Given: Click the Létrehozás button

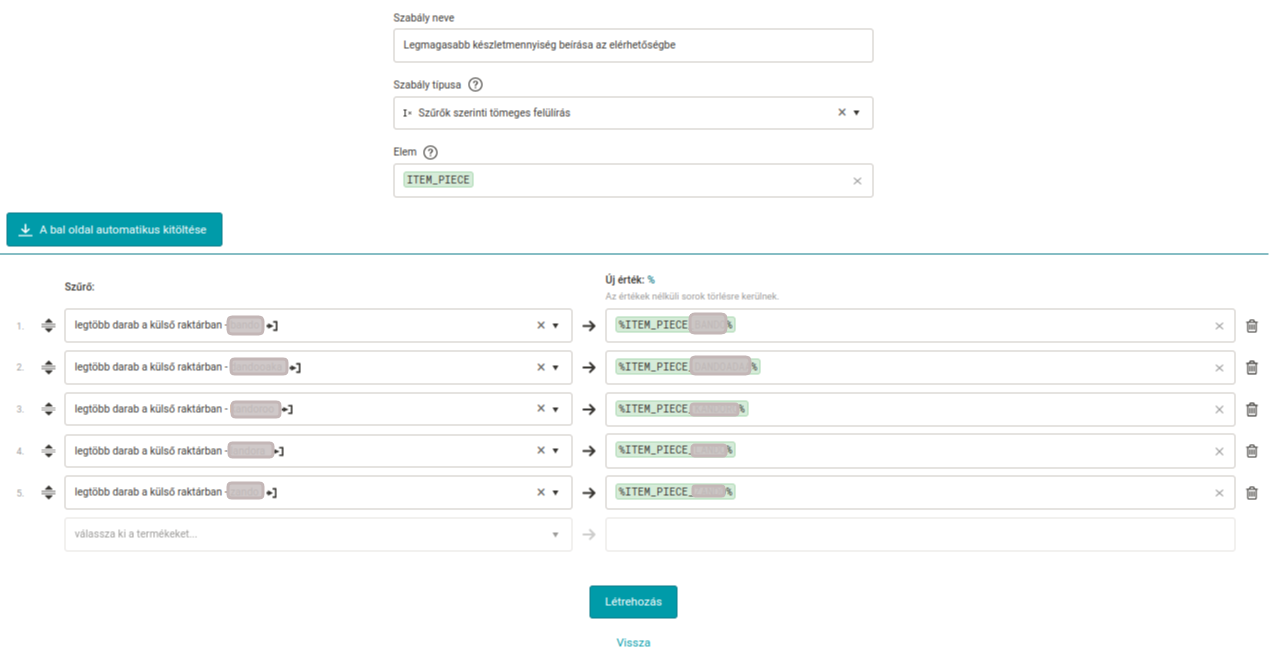Looking at the screenshot, I should tap(633, 602).
